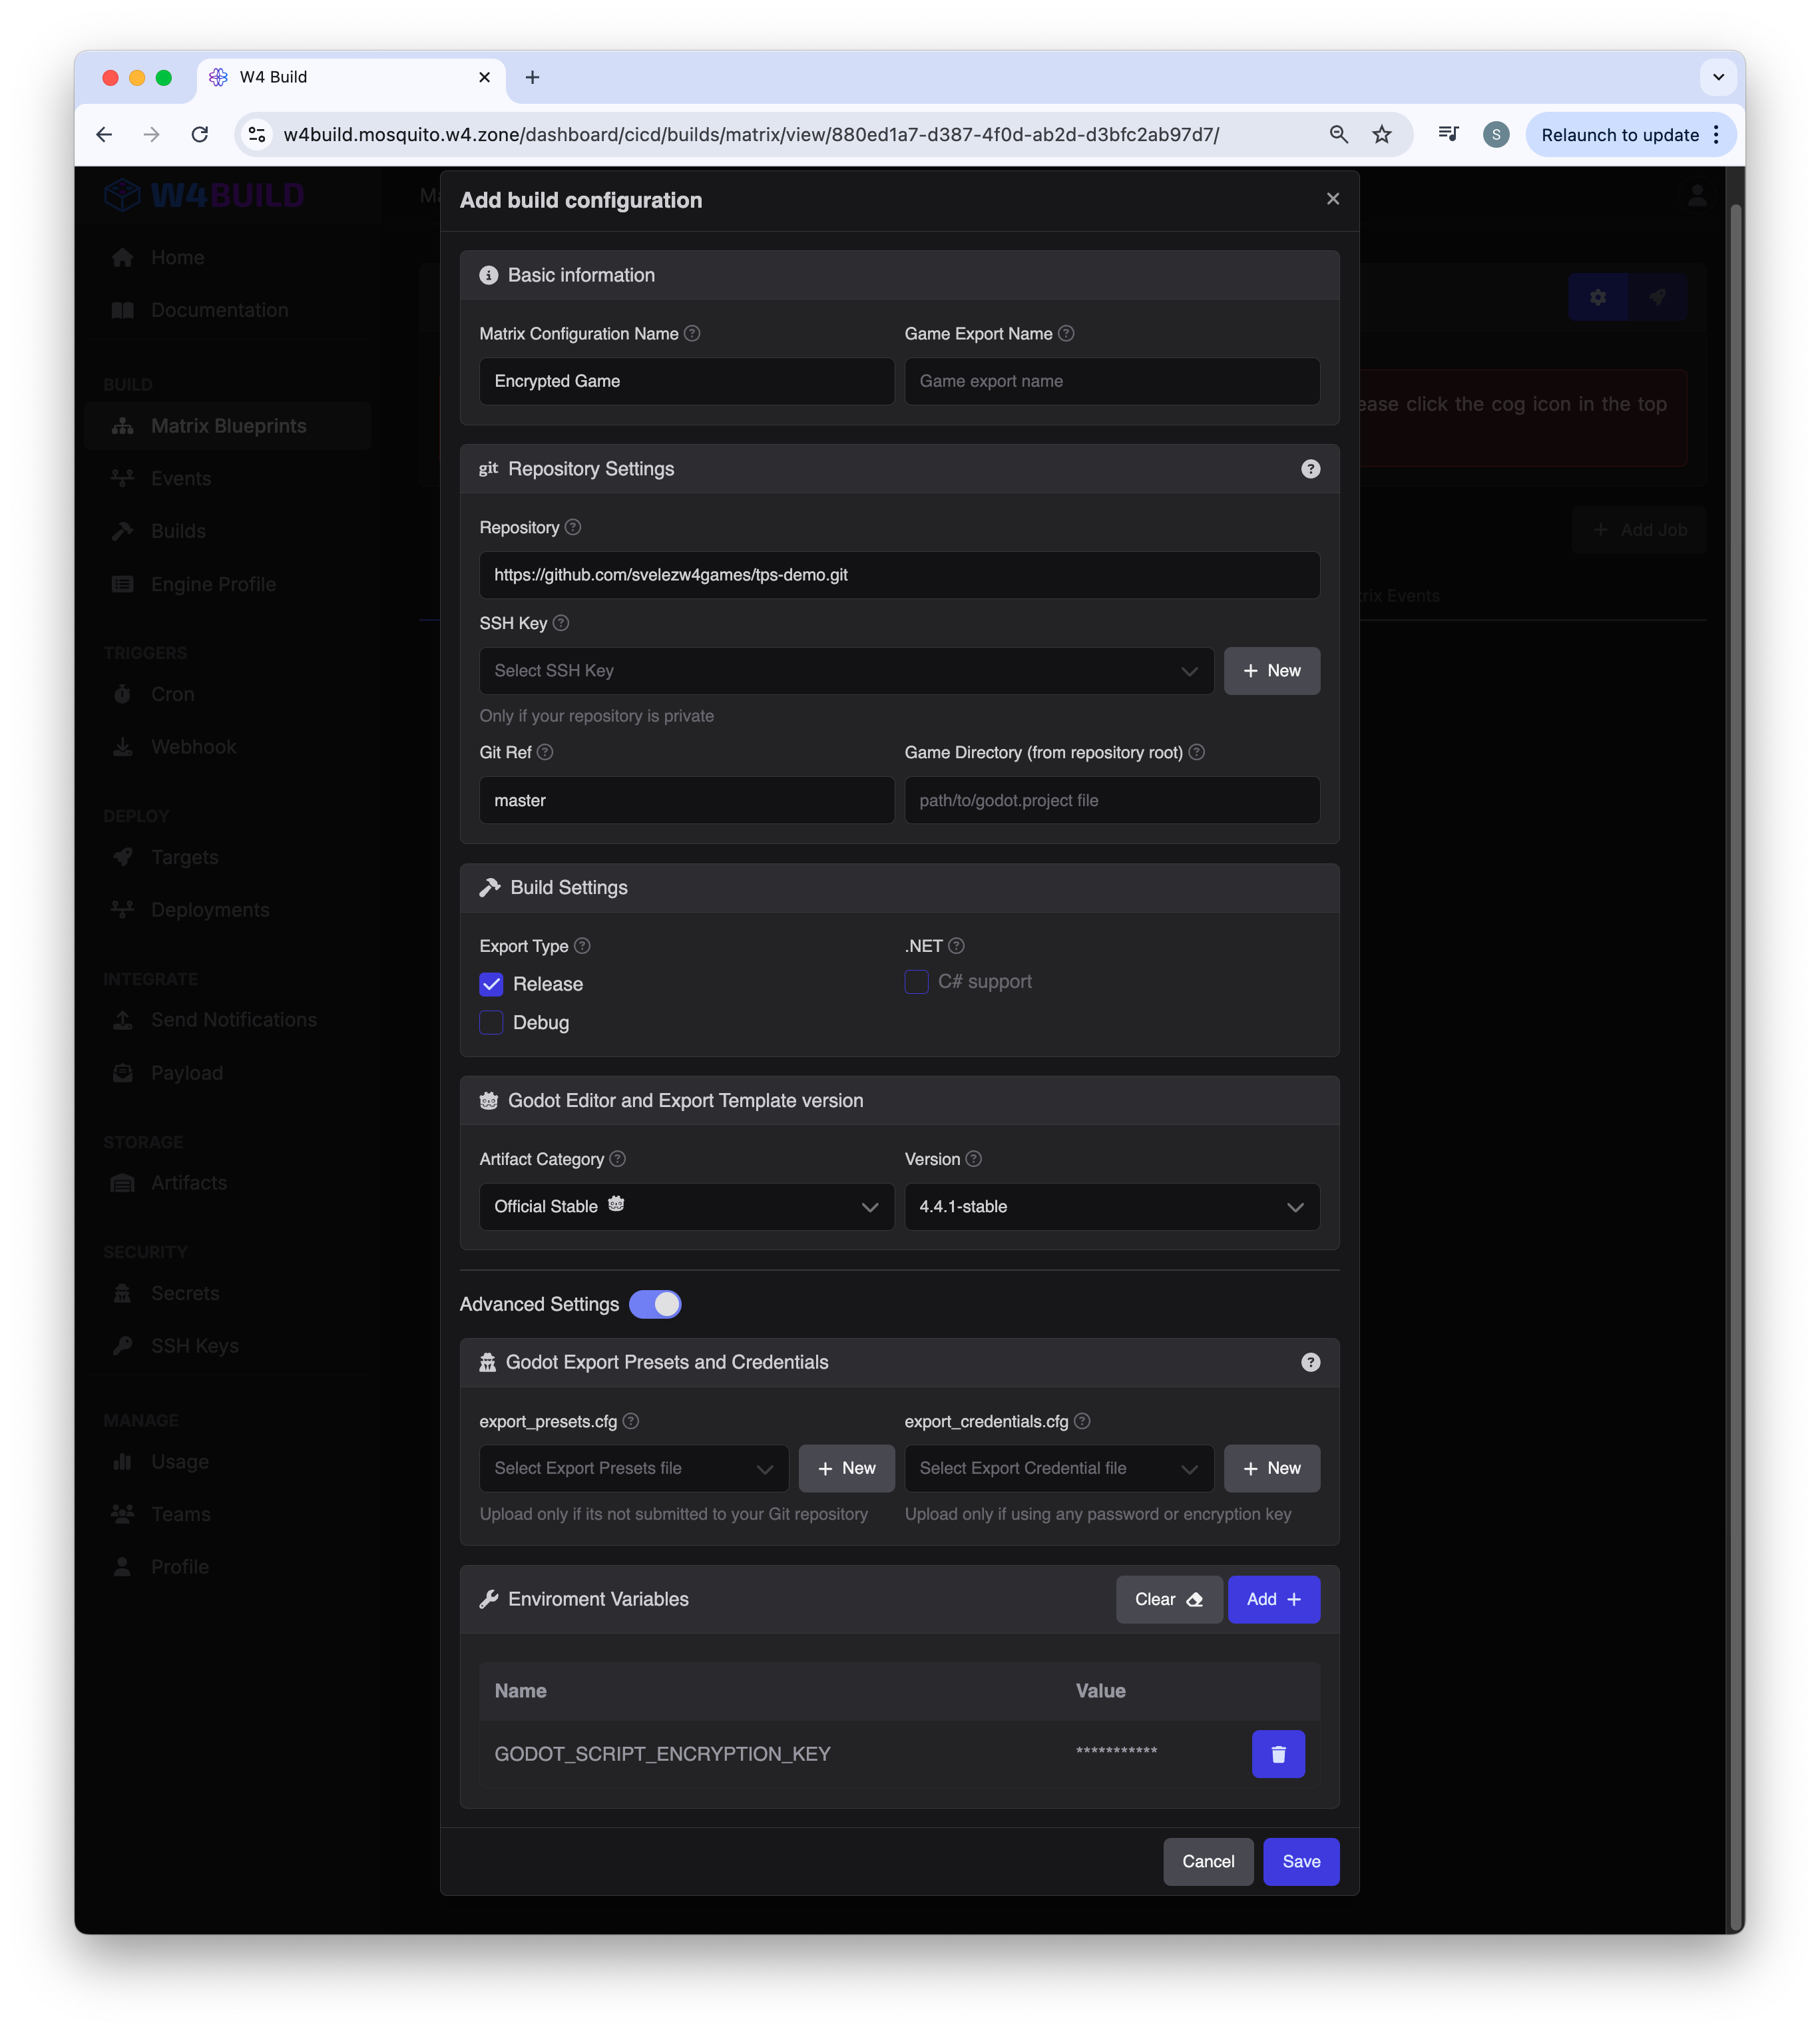Open the Artifact Category Official Stable dropdown
1820x2033 pixels.
687,1207
